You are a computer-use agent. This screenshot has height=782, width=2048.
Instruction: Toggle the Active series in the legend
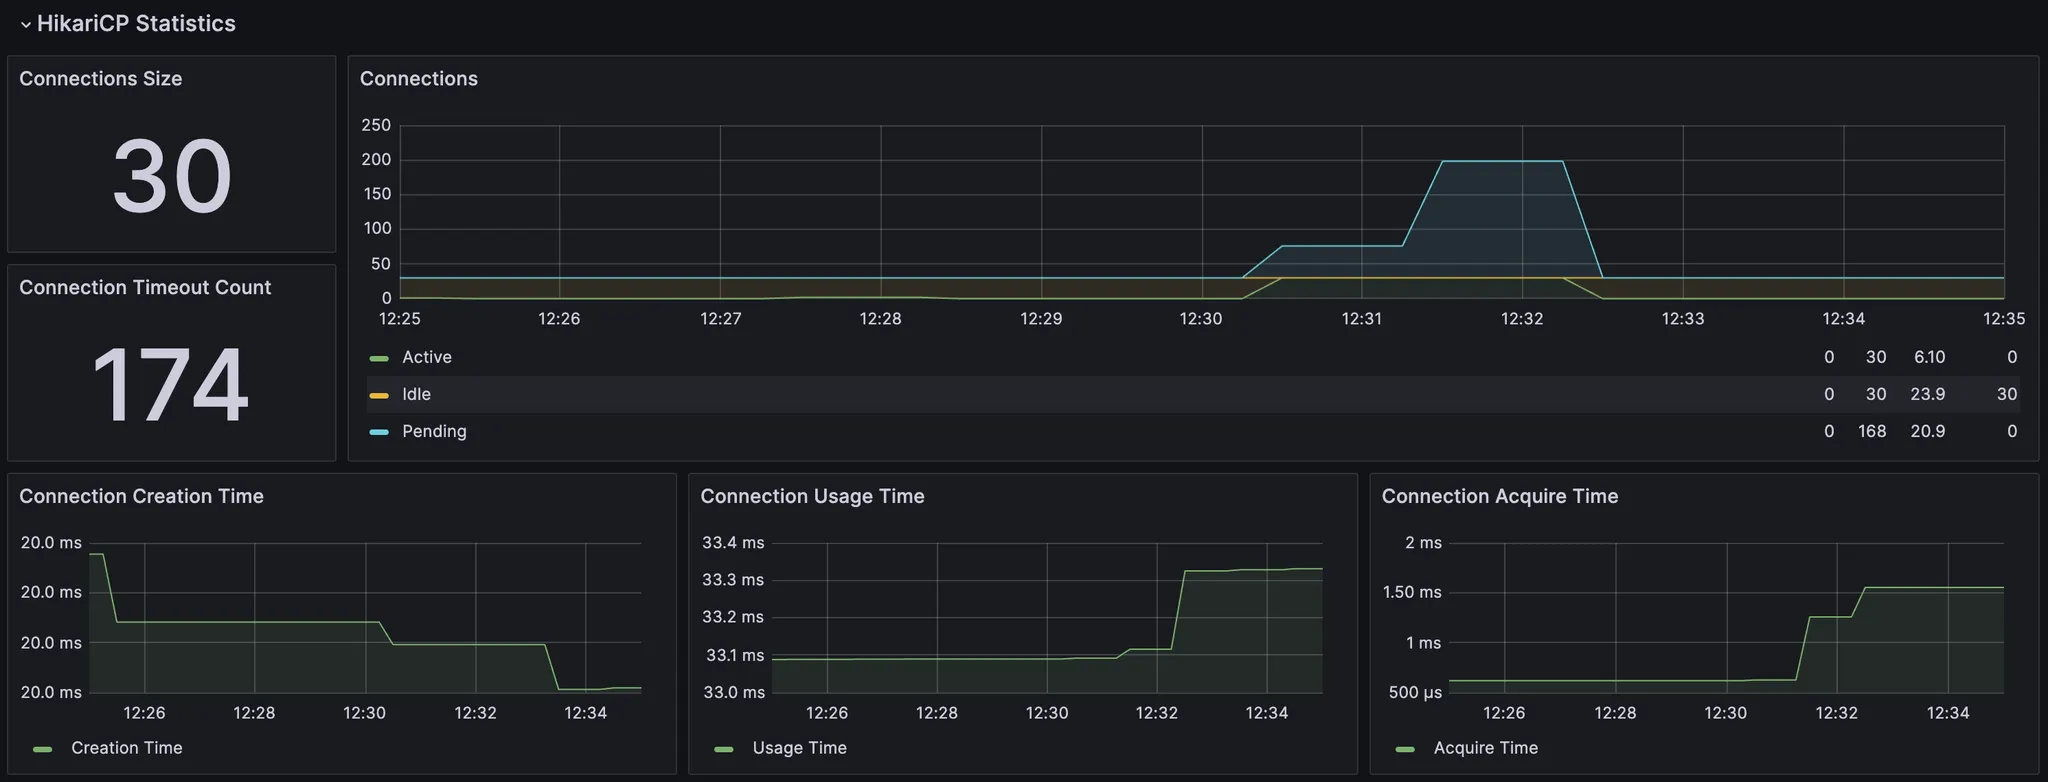(427, 357)
